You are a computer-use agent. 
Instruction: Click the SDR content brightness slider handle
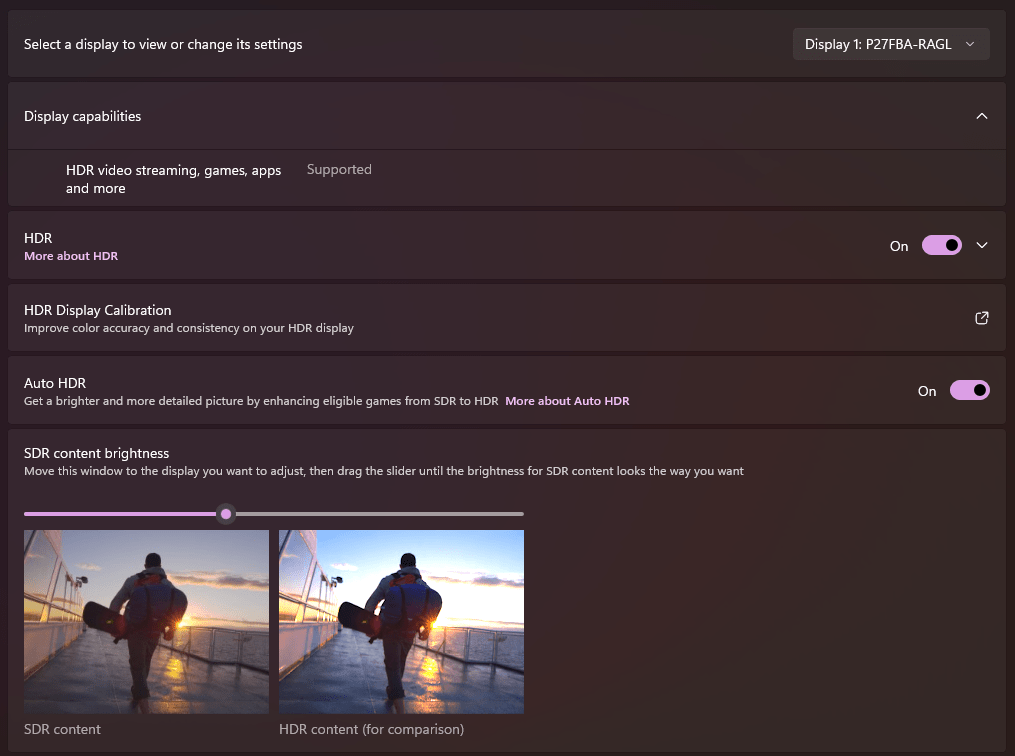(x=226, y=514)
